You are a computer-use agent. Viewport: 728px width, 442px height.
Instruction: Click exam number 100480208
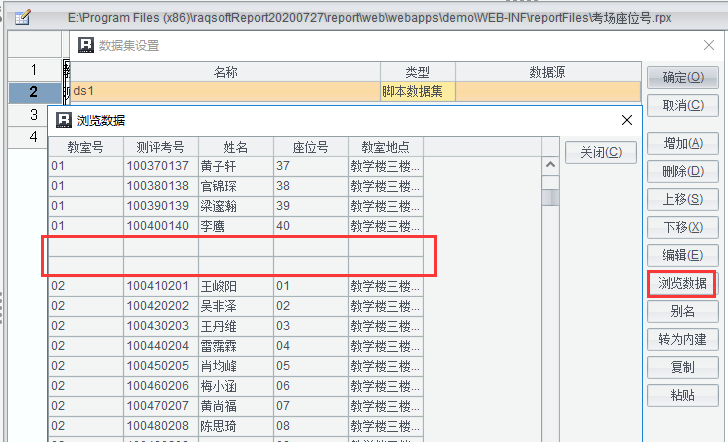(x=161, y=426)
